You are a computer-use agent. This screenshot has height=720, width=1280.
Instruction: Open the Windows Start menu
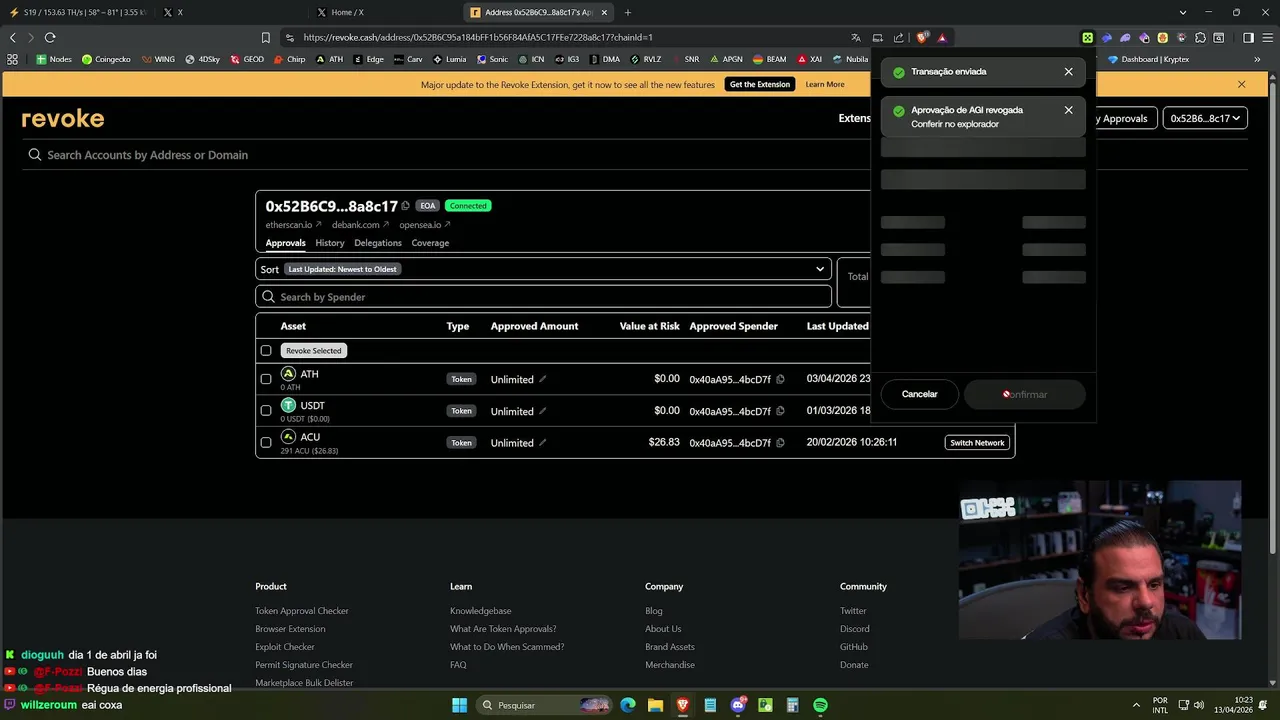click(459, 705)
